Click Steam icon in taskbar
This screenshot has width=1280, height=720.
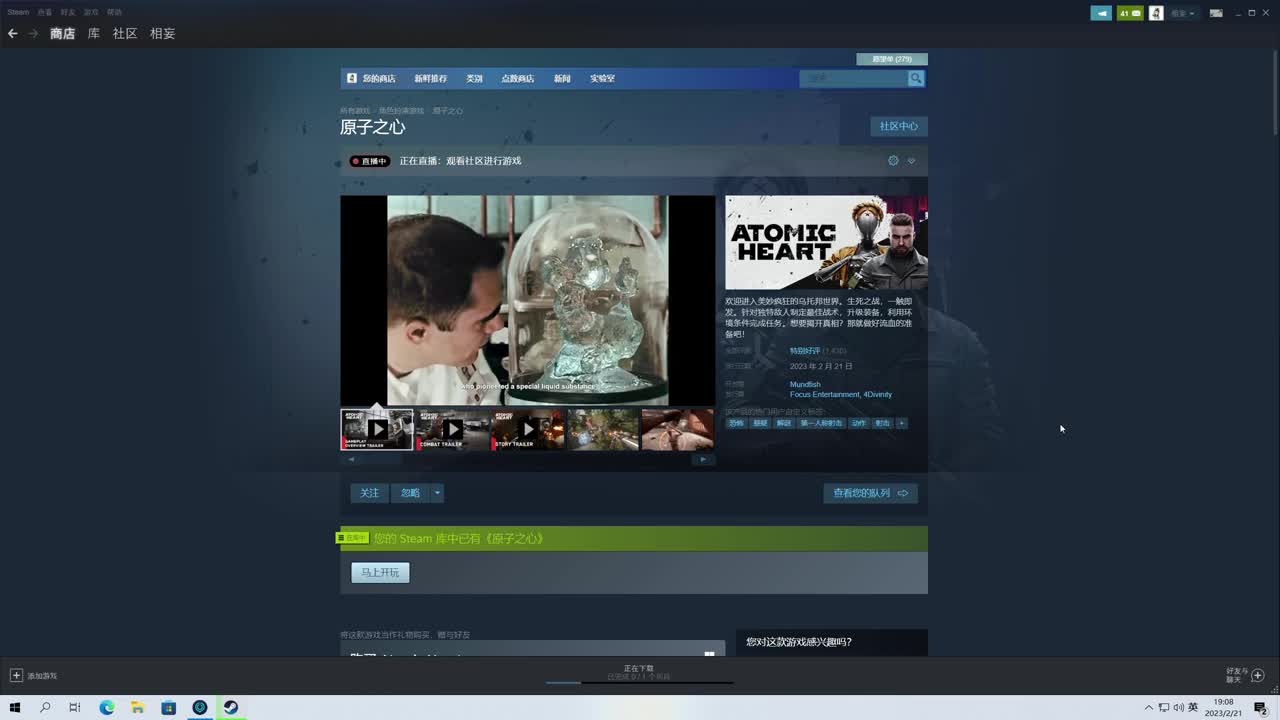pyautogui.click(x=230, y=707)
